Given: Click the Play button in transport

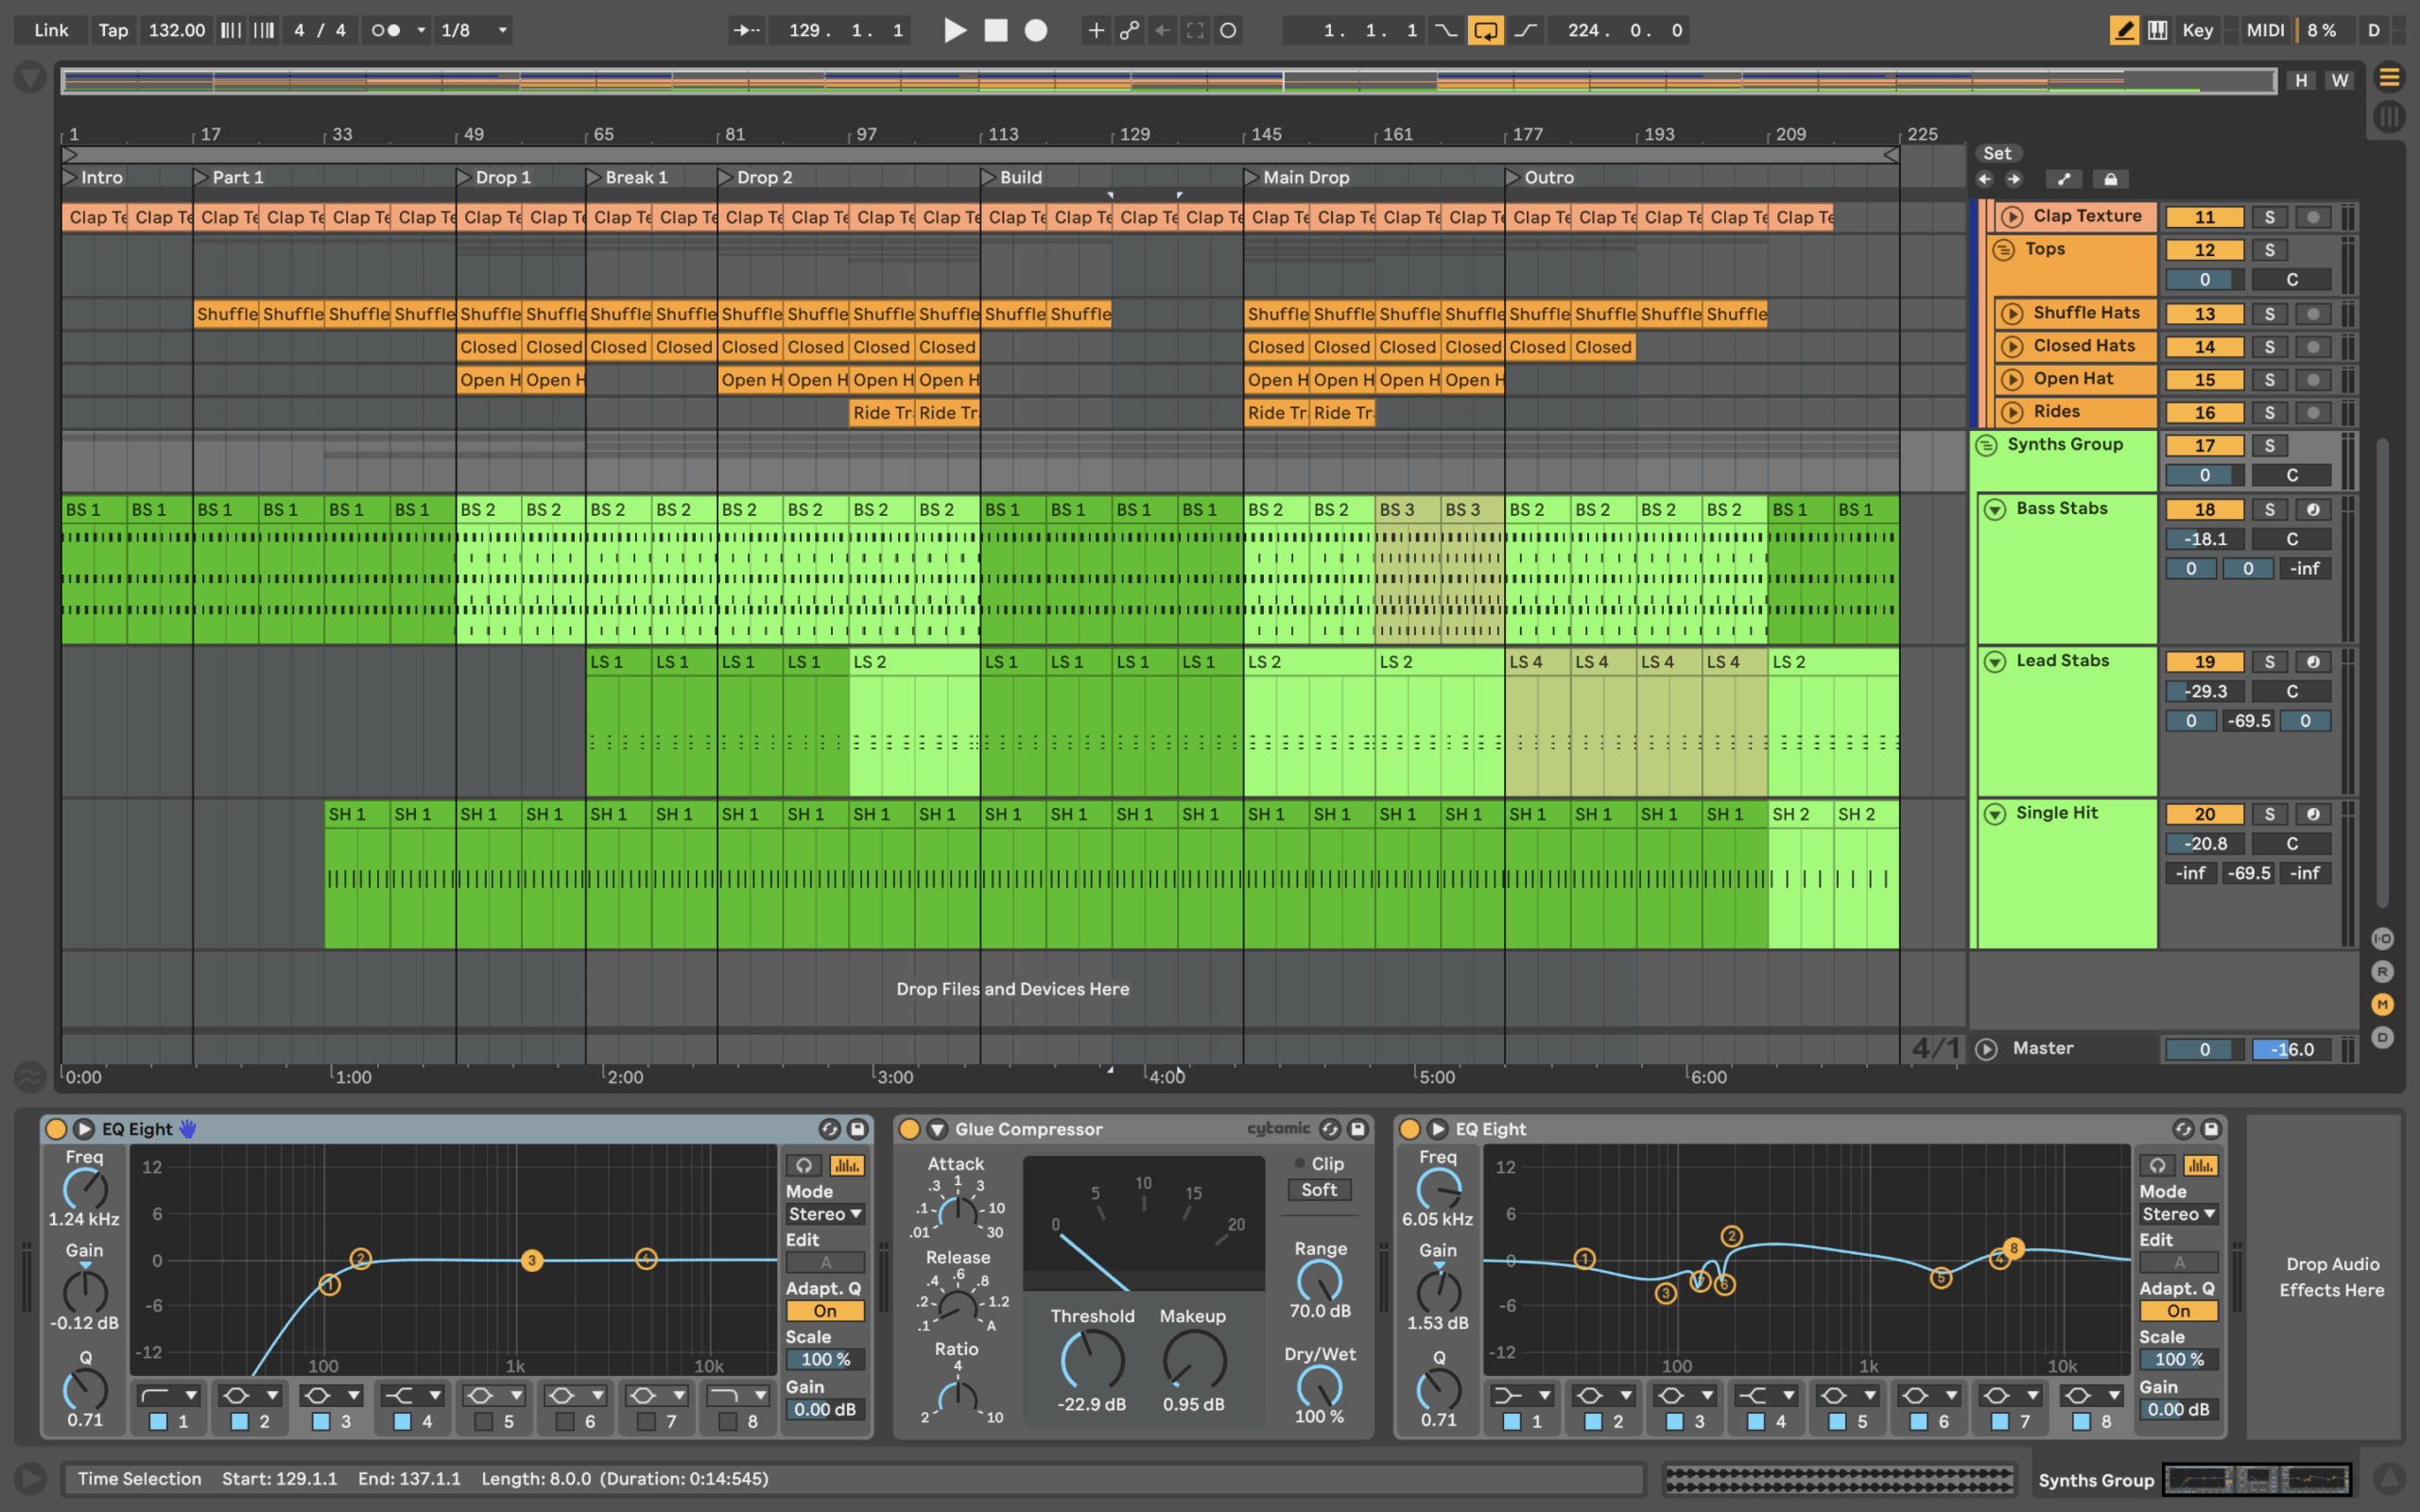Looking at the screenshot, I should pos(955,30).
